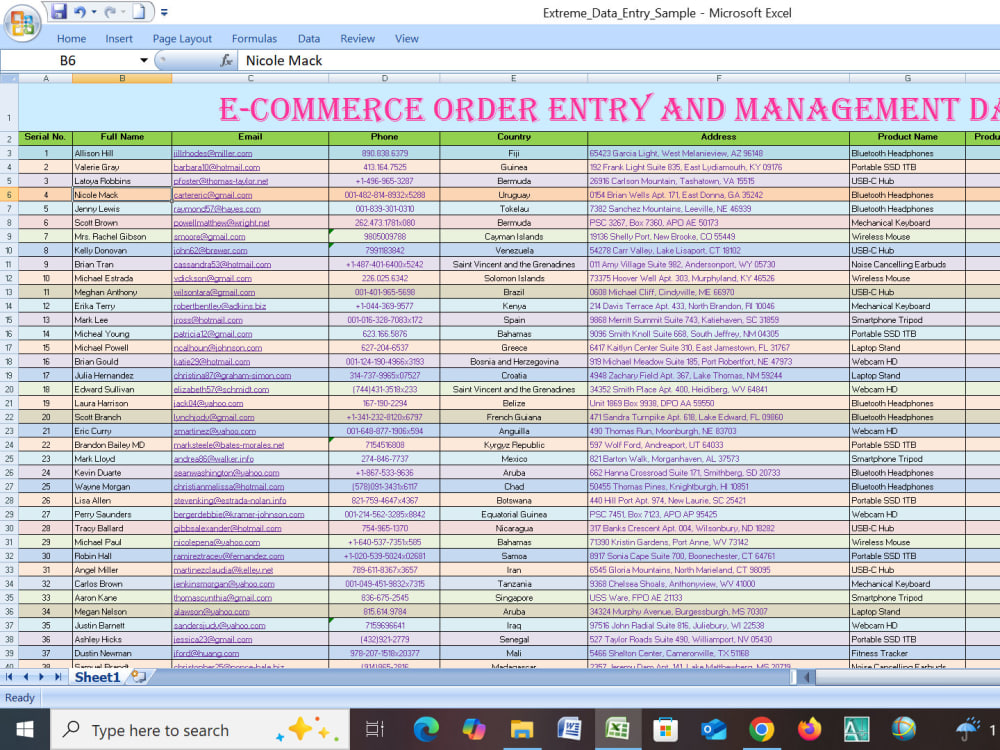Select column F header

pyautogui.click(x=718, y=78)
